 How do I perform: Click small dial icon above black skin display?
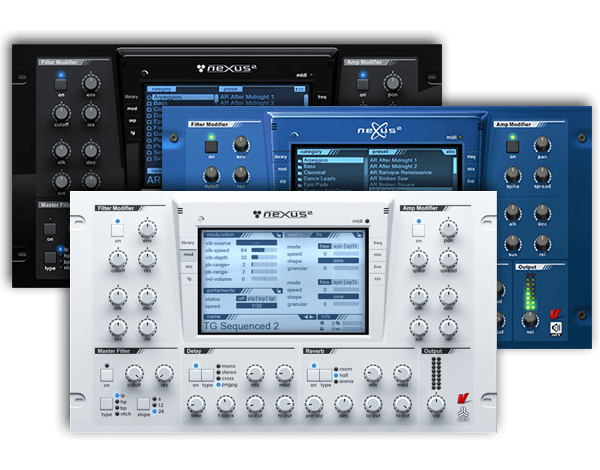coord(144,73)
